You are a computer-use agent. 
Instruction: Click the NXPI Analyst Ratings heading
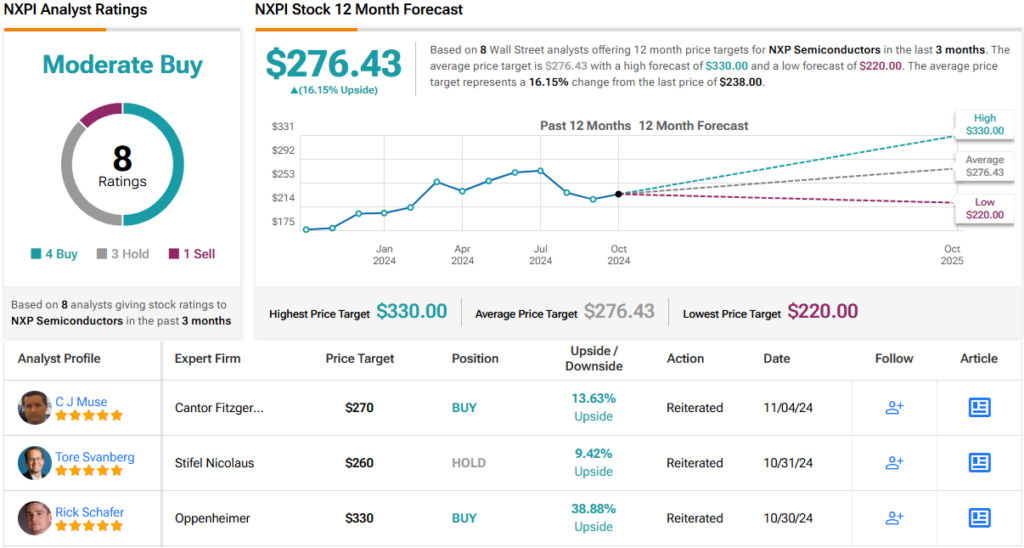(76, 10)
